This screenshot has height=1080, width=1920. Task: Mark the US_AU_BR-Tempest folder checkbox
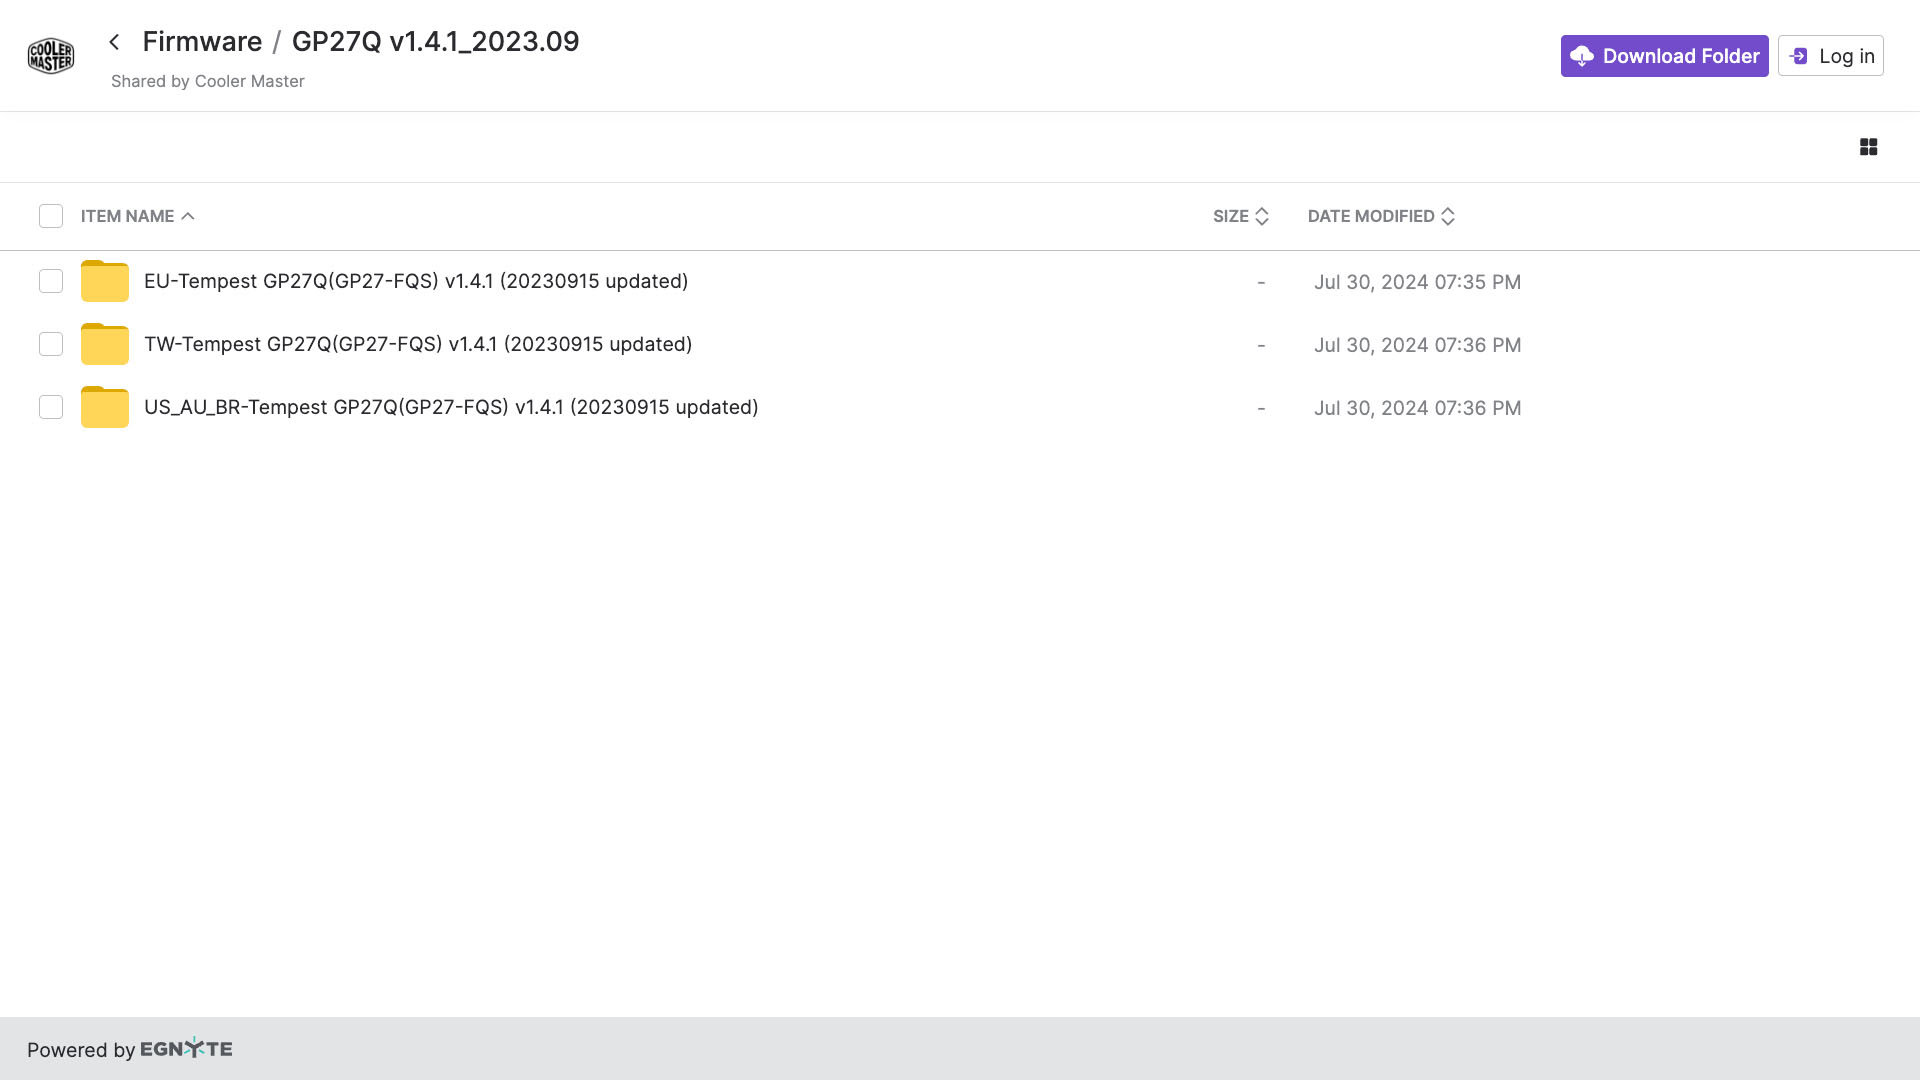[51, 407]
